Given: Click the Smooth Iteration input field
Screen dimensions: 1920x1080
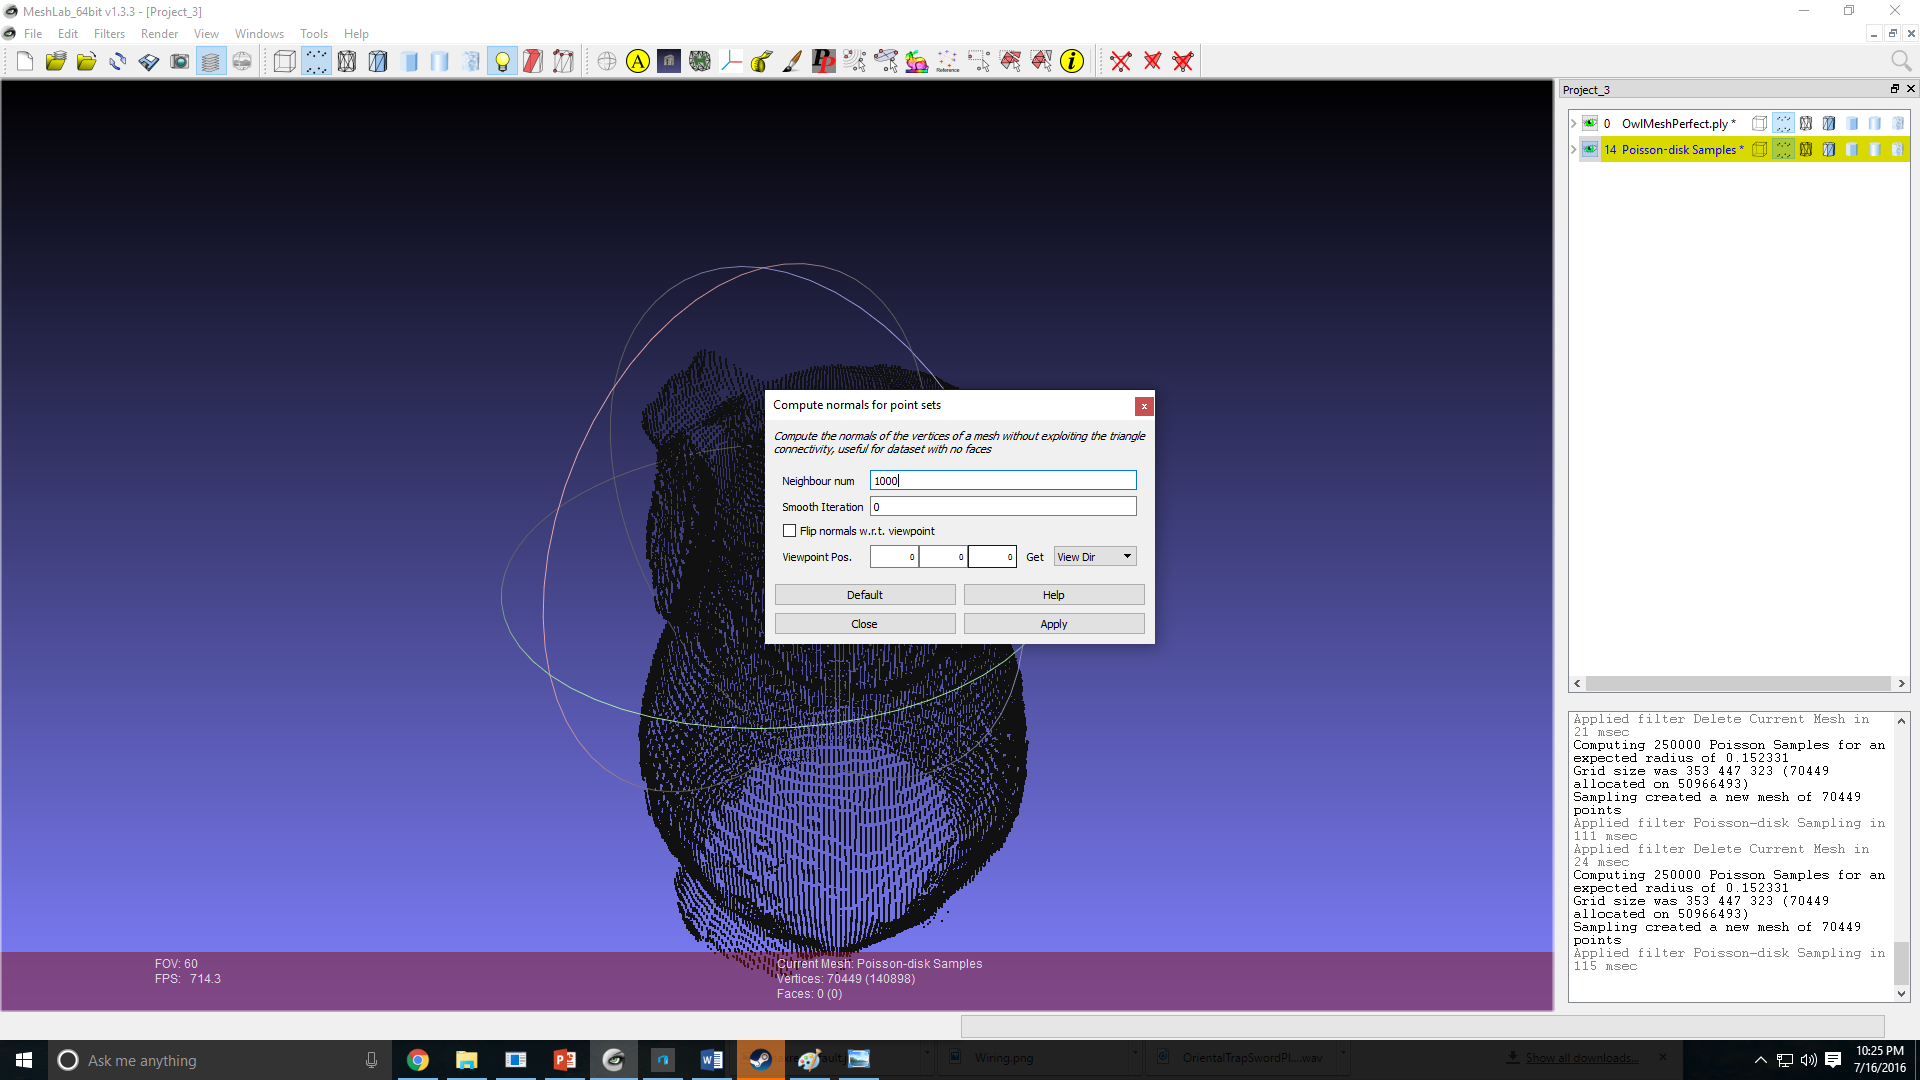Looking at the screenshot, I should pos(1003,507).
